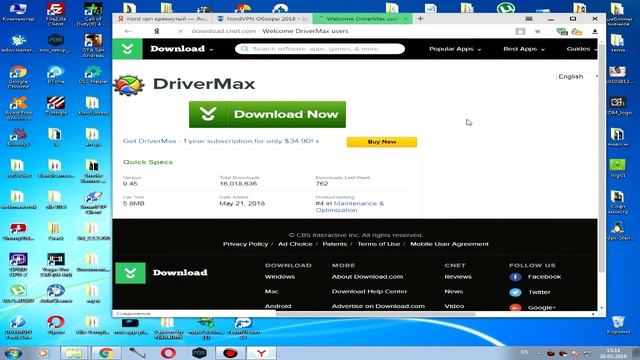Image resolution: width=640 pixels, height=360 pixels.
Task: Click the green Download logo in footer
Action: pos(130,273)
